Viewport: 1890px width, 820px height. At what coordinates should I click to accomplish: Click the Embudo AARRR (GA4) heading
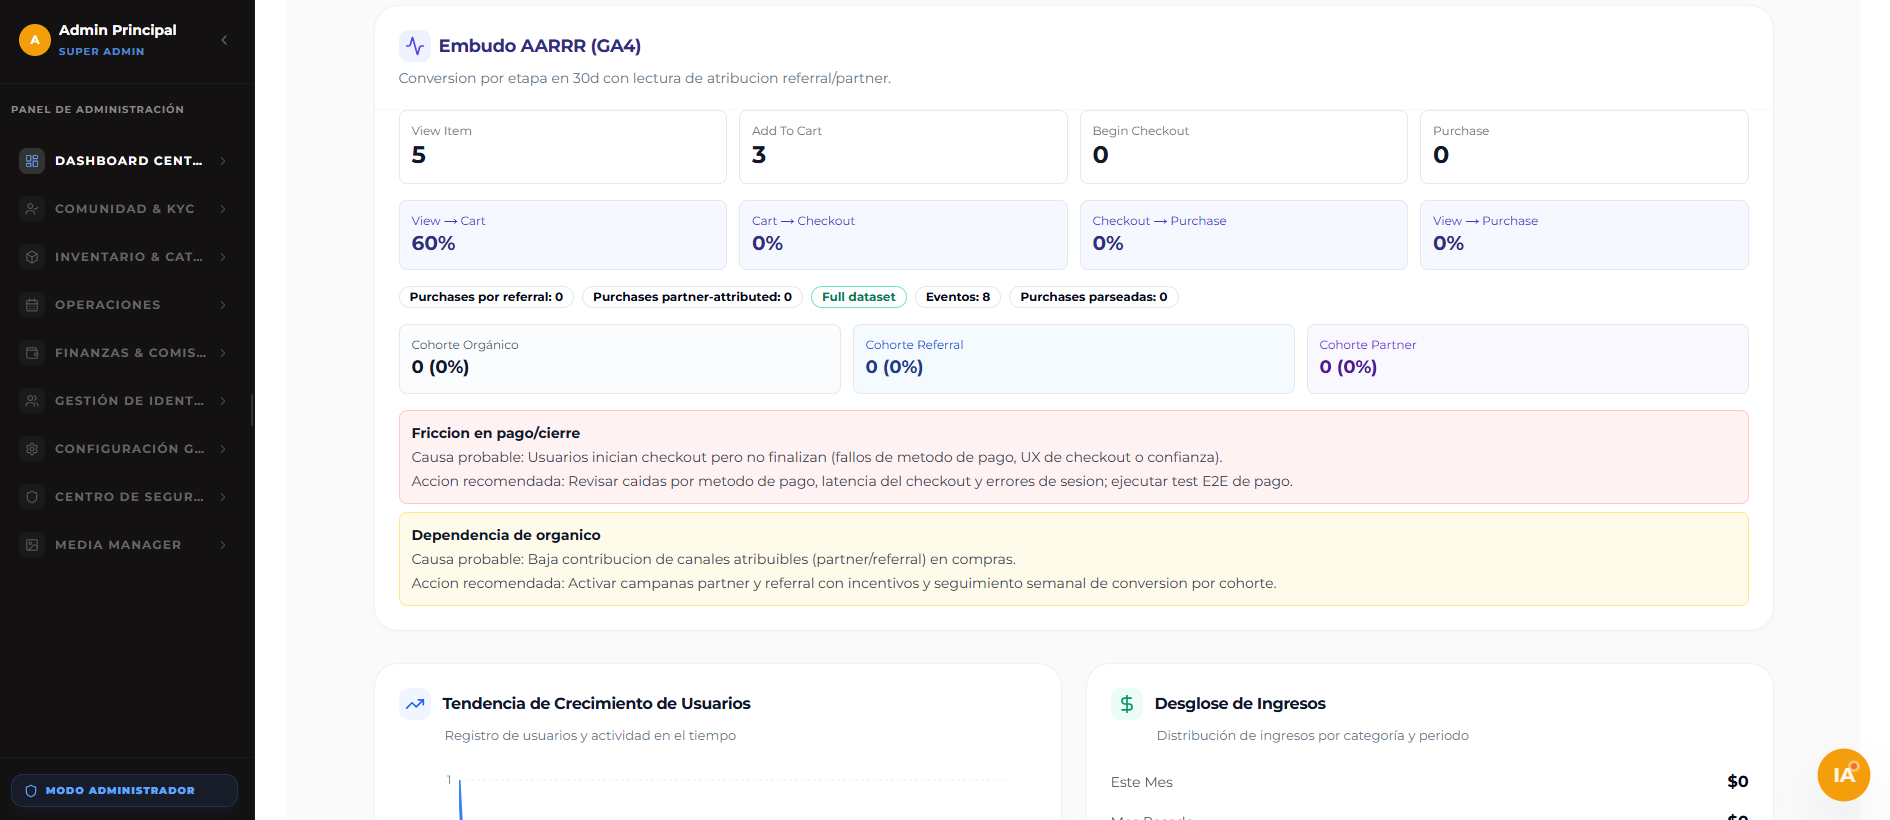click(x=540, y=46)
